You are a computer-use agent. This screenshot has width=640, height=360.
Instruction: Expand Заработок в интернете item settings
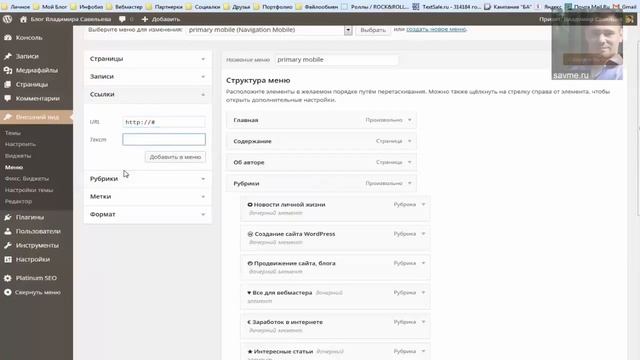coord(424,322)
